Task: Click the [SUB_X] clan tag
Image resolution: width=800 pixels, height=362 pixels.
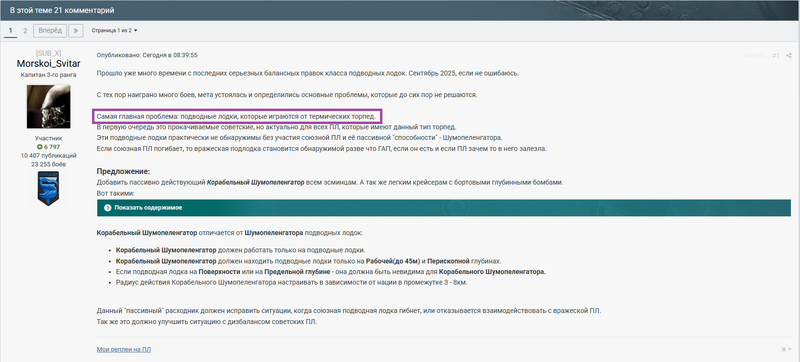Action: [x=48, y=53]
